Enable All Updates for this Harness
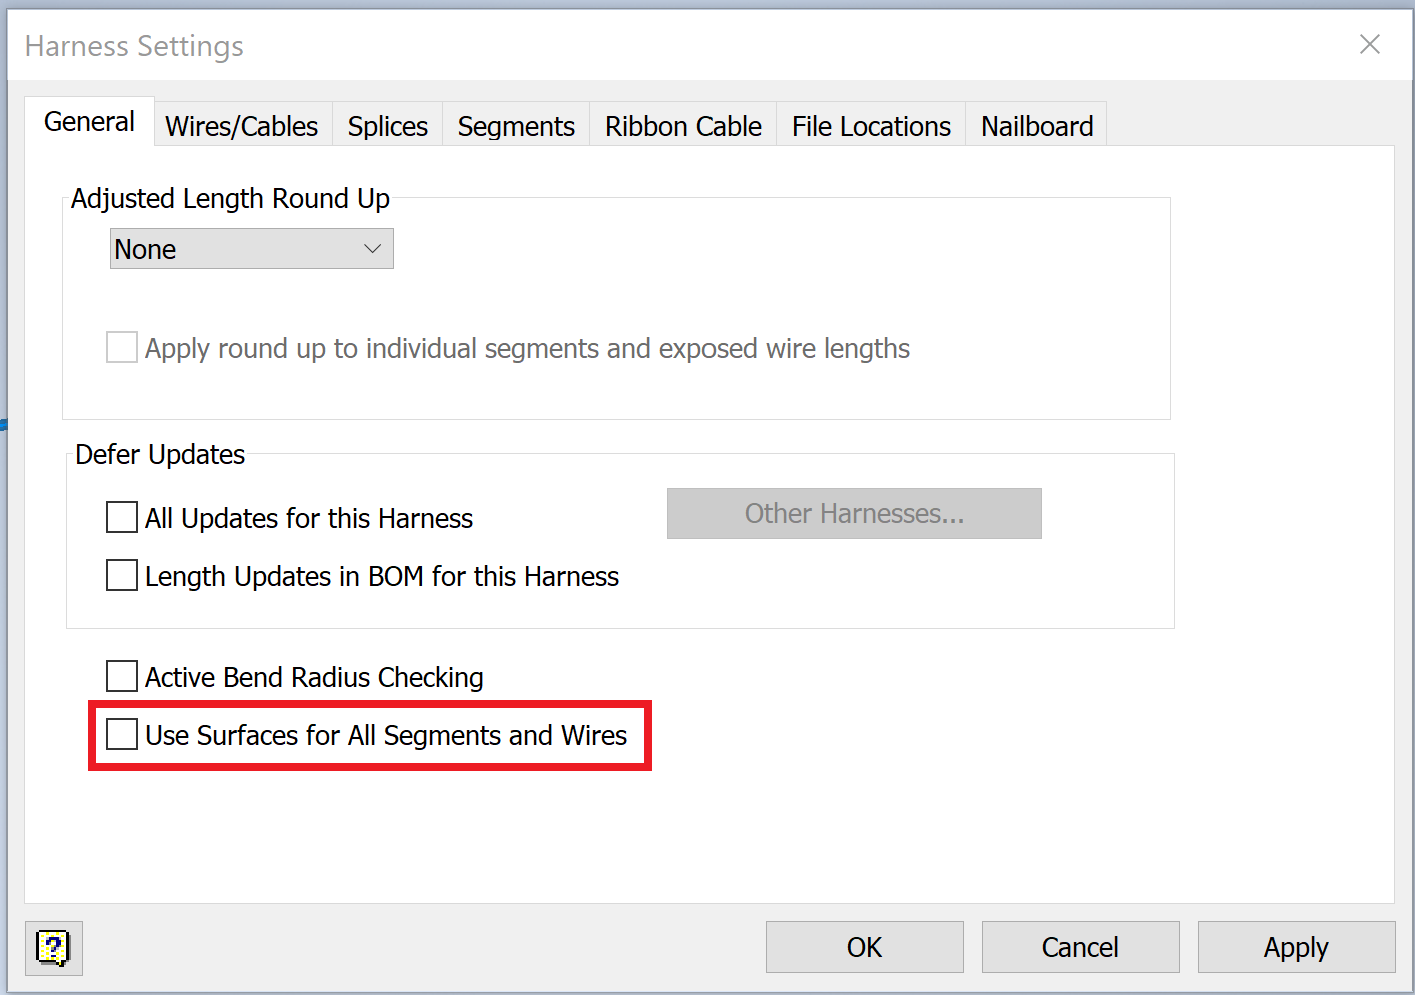1415x995 pixels. coord(121,517)
